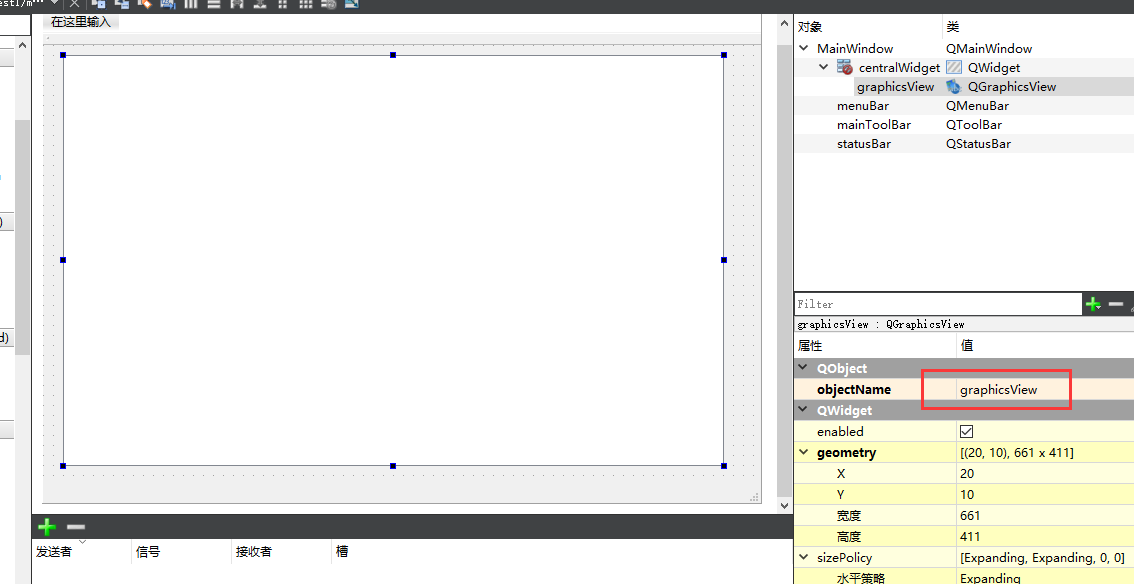Select the Edit Tab Order toolbar icon
Viewport: 1134px width, 584px height.
166,4
